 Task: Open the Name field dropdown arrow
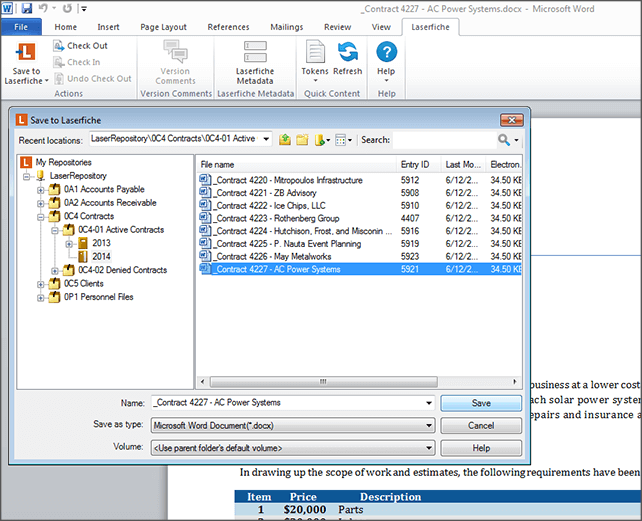429,403
